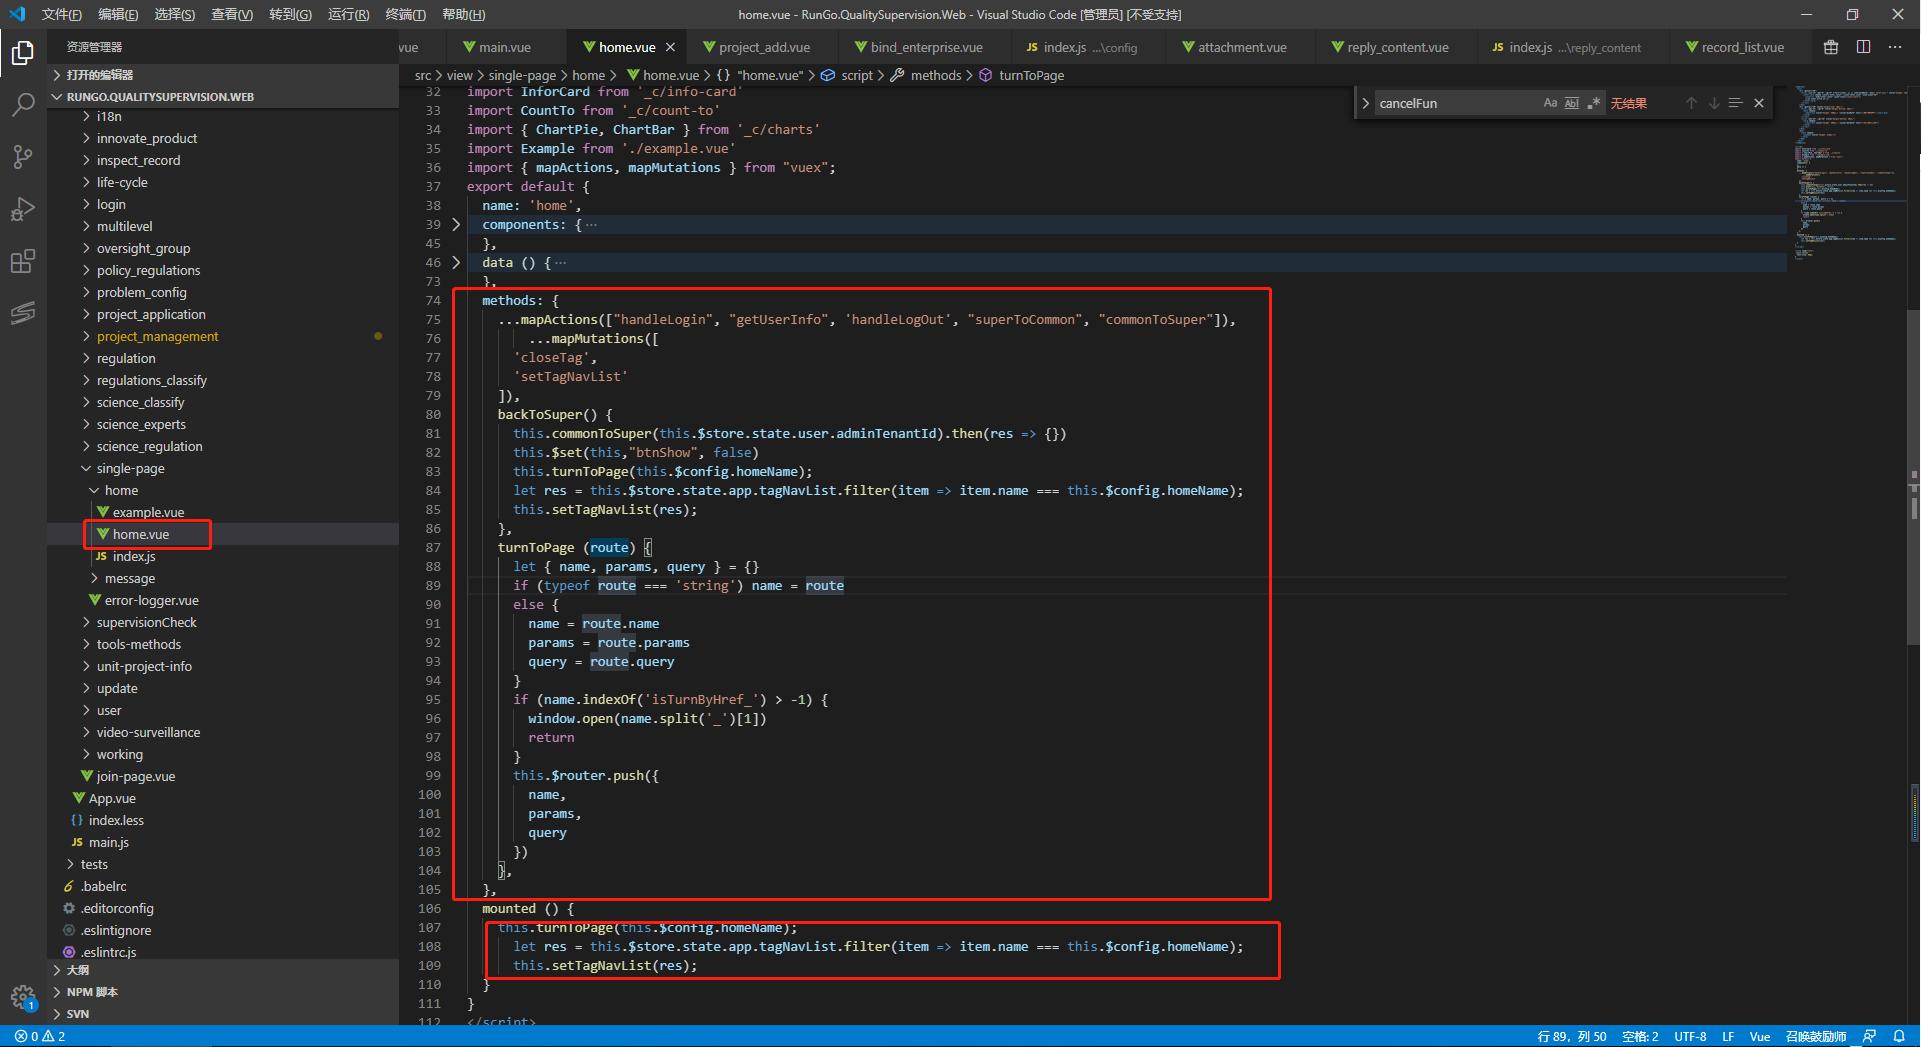Toggle Match Whole Word in find widget
This screenshot has width=1921, height=1047.
[x=1572, y=103]
